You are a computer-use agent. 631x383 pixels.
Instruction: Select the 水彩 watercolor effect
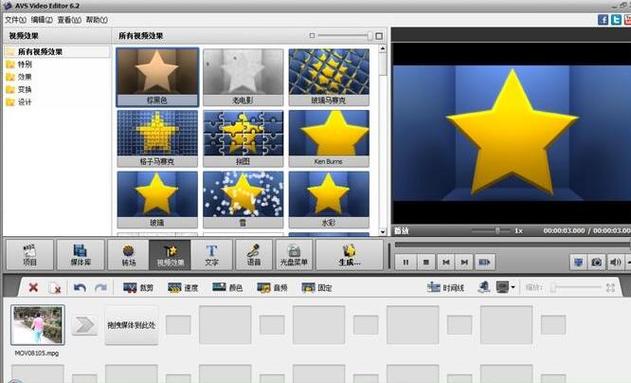pyautogui.click(x=329, y=200)
